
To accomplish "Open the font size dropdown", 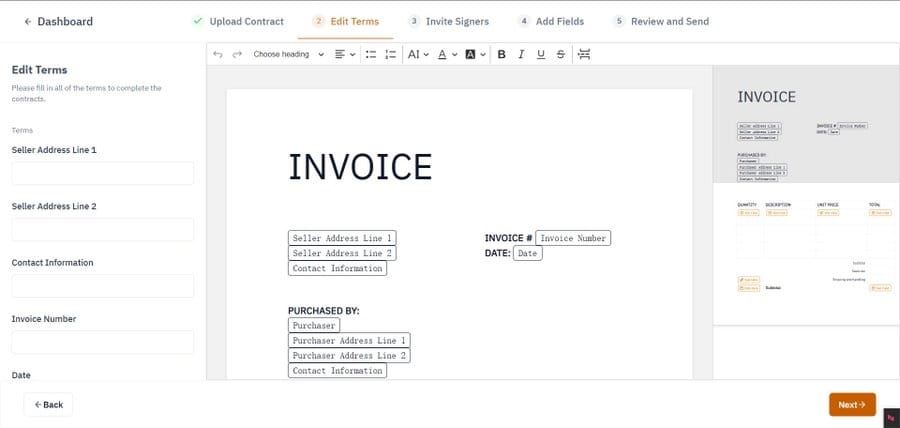I will point(418,54).
